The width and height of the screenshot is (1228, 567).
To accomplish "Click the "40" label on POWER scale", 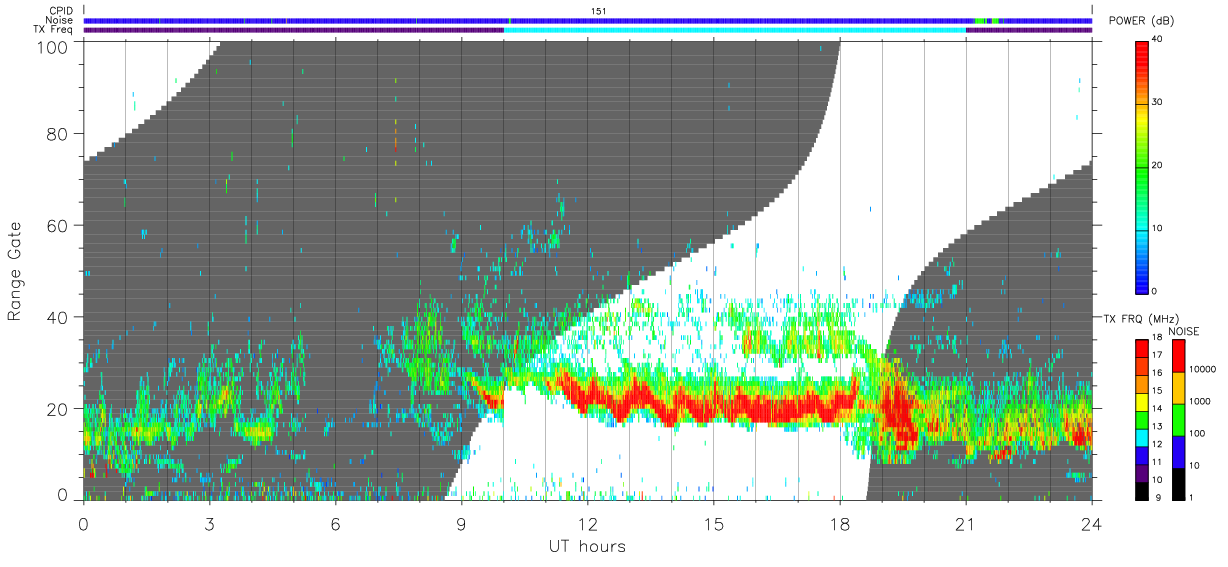I will point(1158,40).
